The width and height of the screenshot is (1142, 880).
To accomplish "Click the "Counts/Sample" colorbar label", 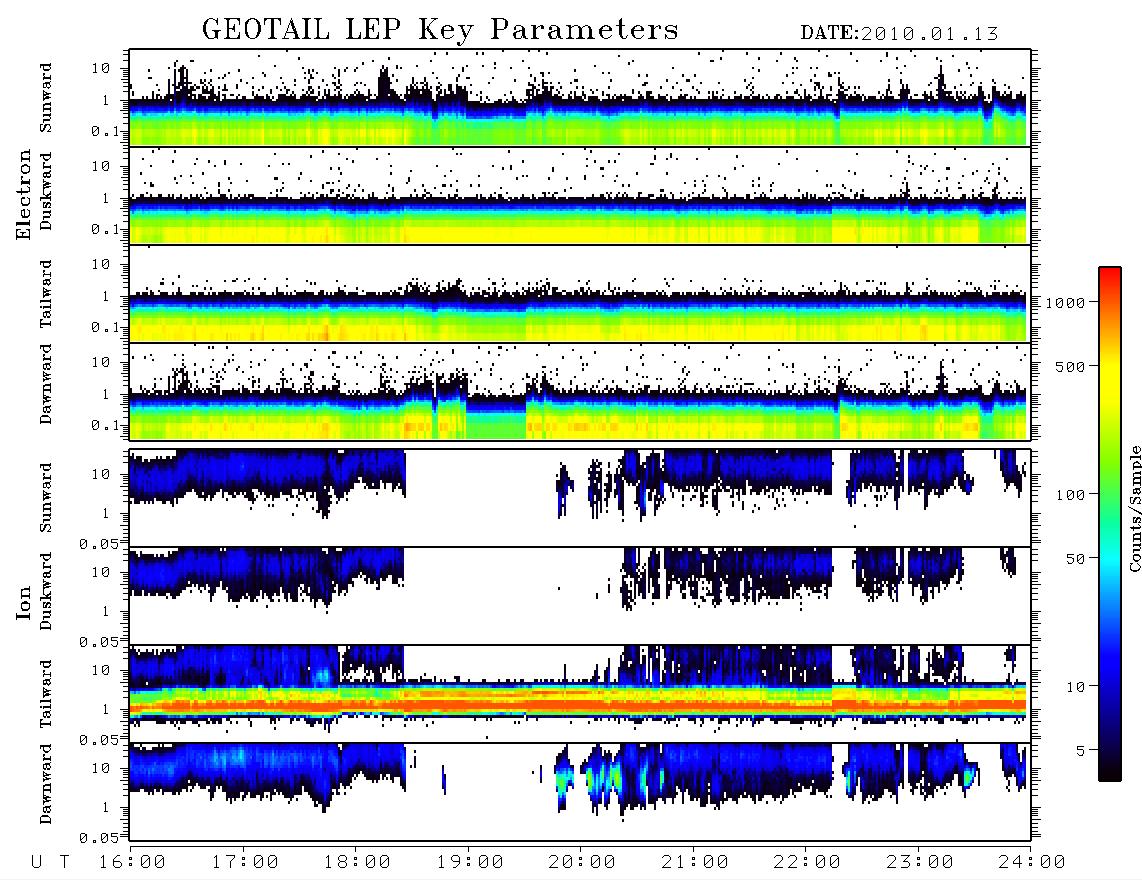I will pos(1134,508).
